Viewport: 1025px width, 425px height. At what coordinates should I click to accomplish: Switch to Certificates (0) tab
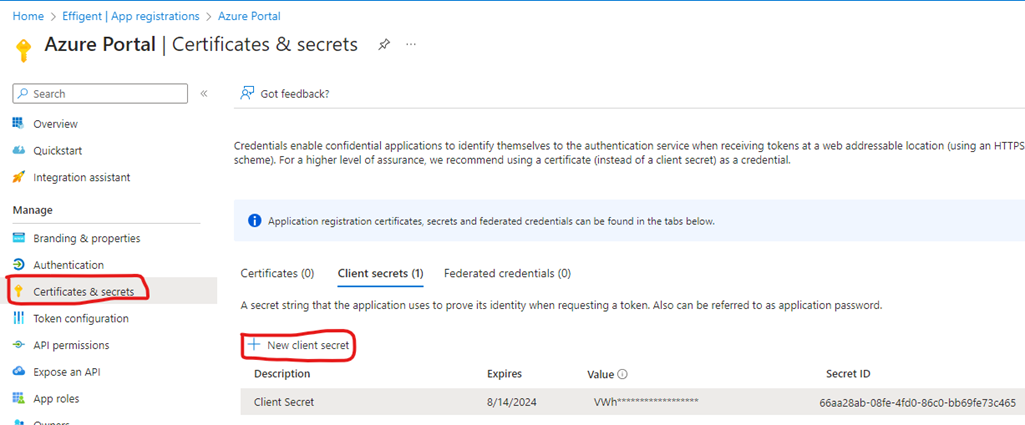(277, 273)
